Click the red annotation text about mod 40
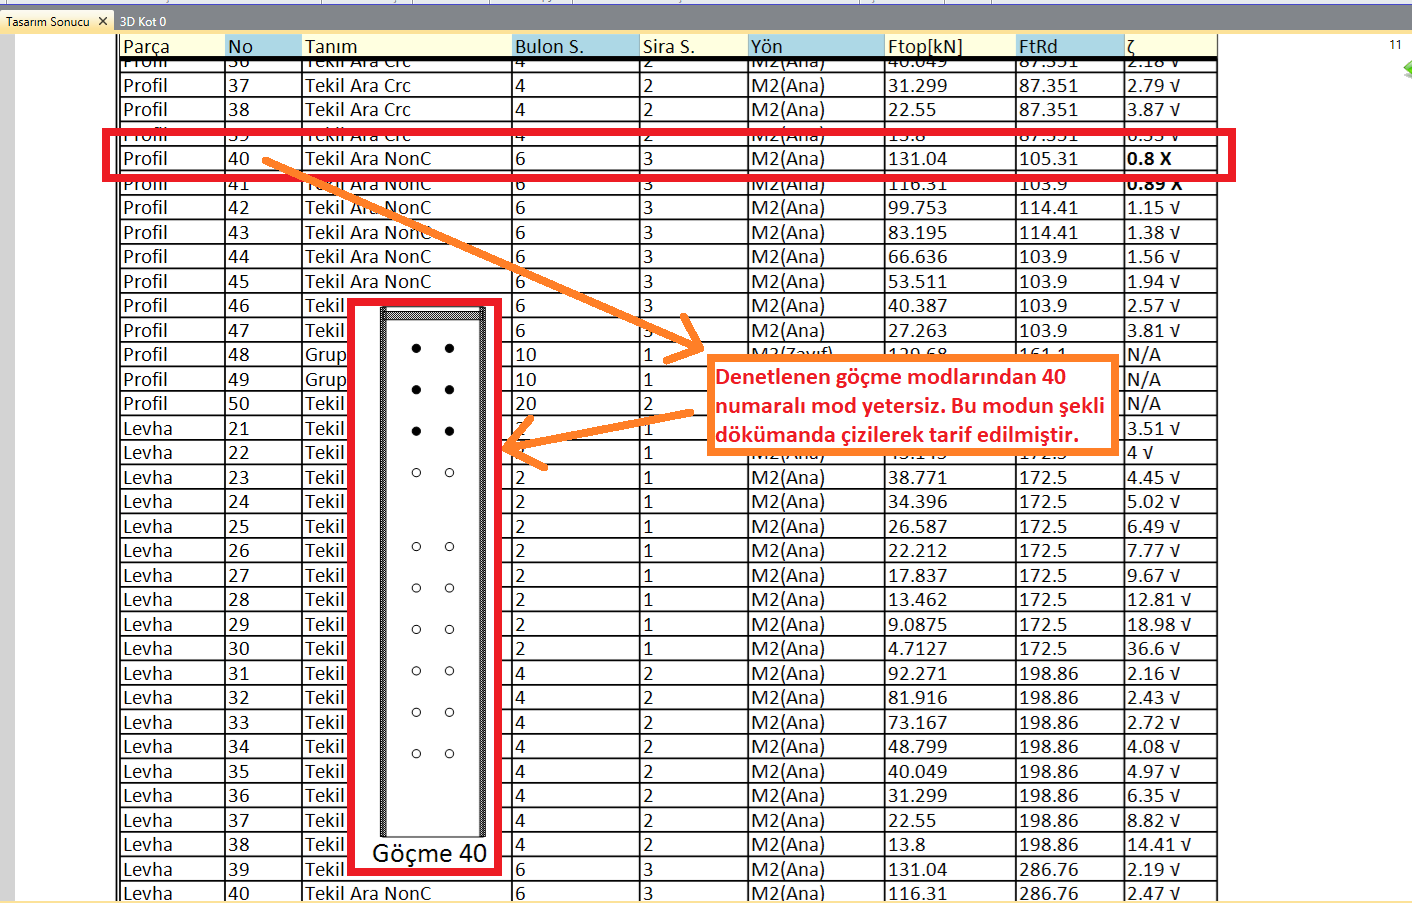 coord(910,405)
